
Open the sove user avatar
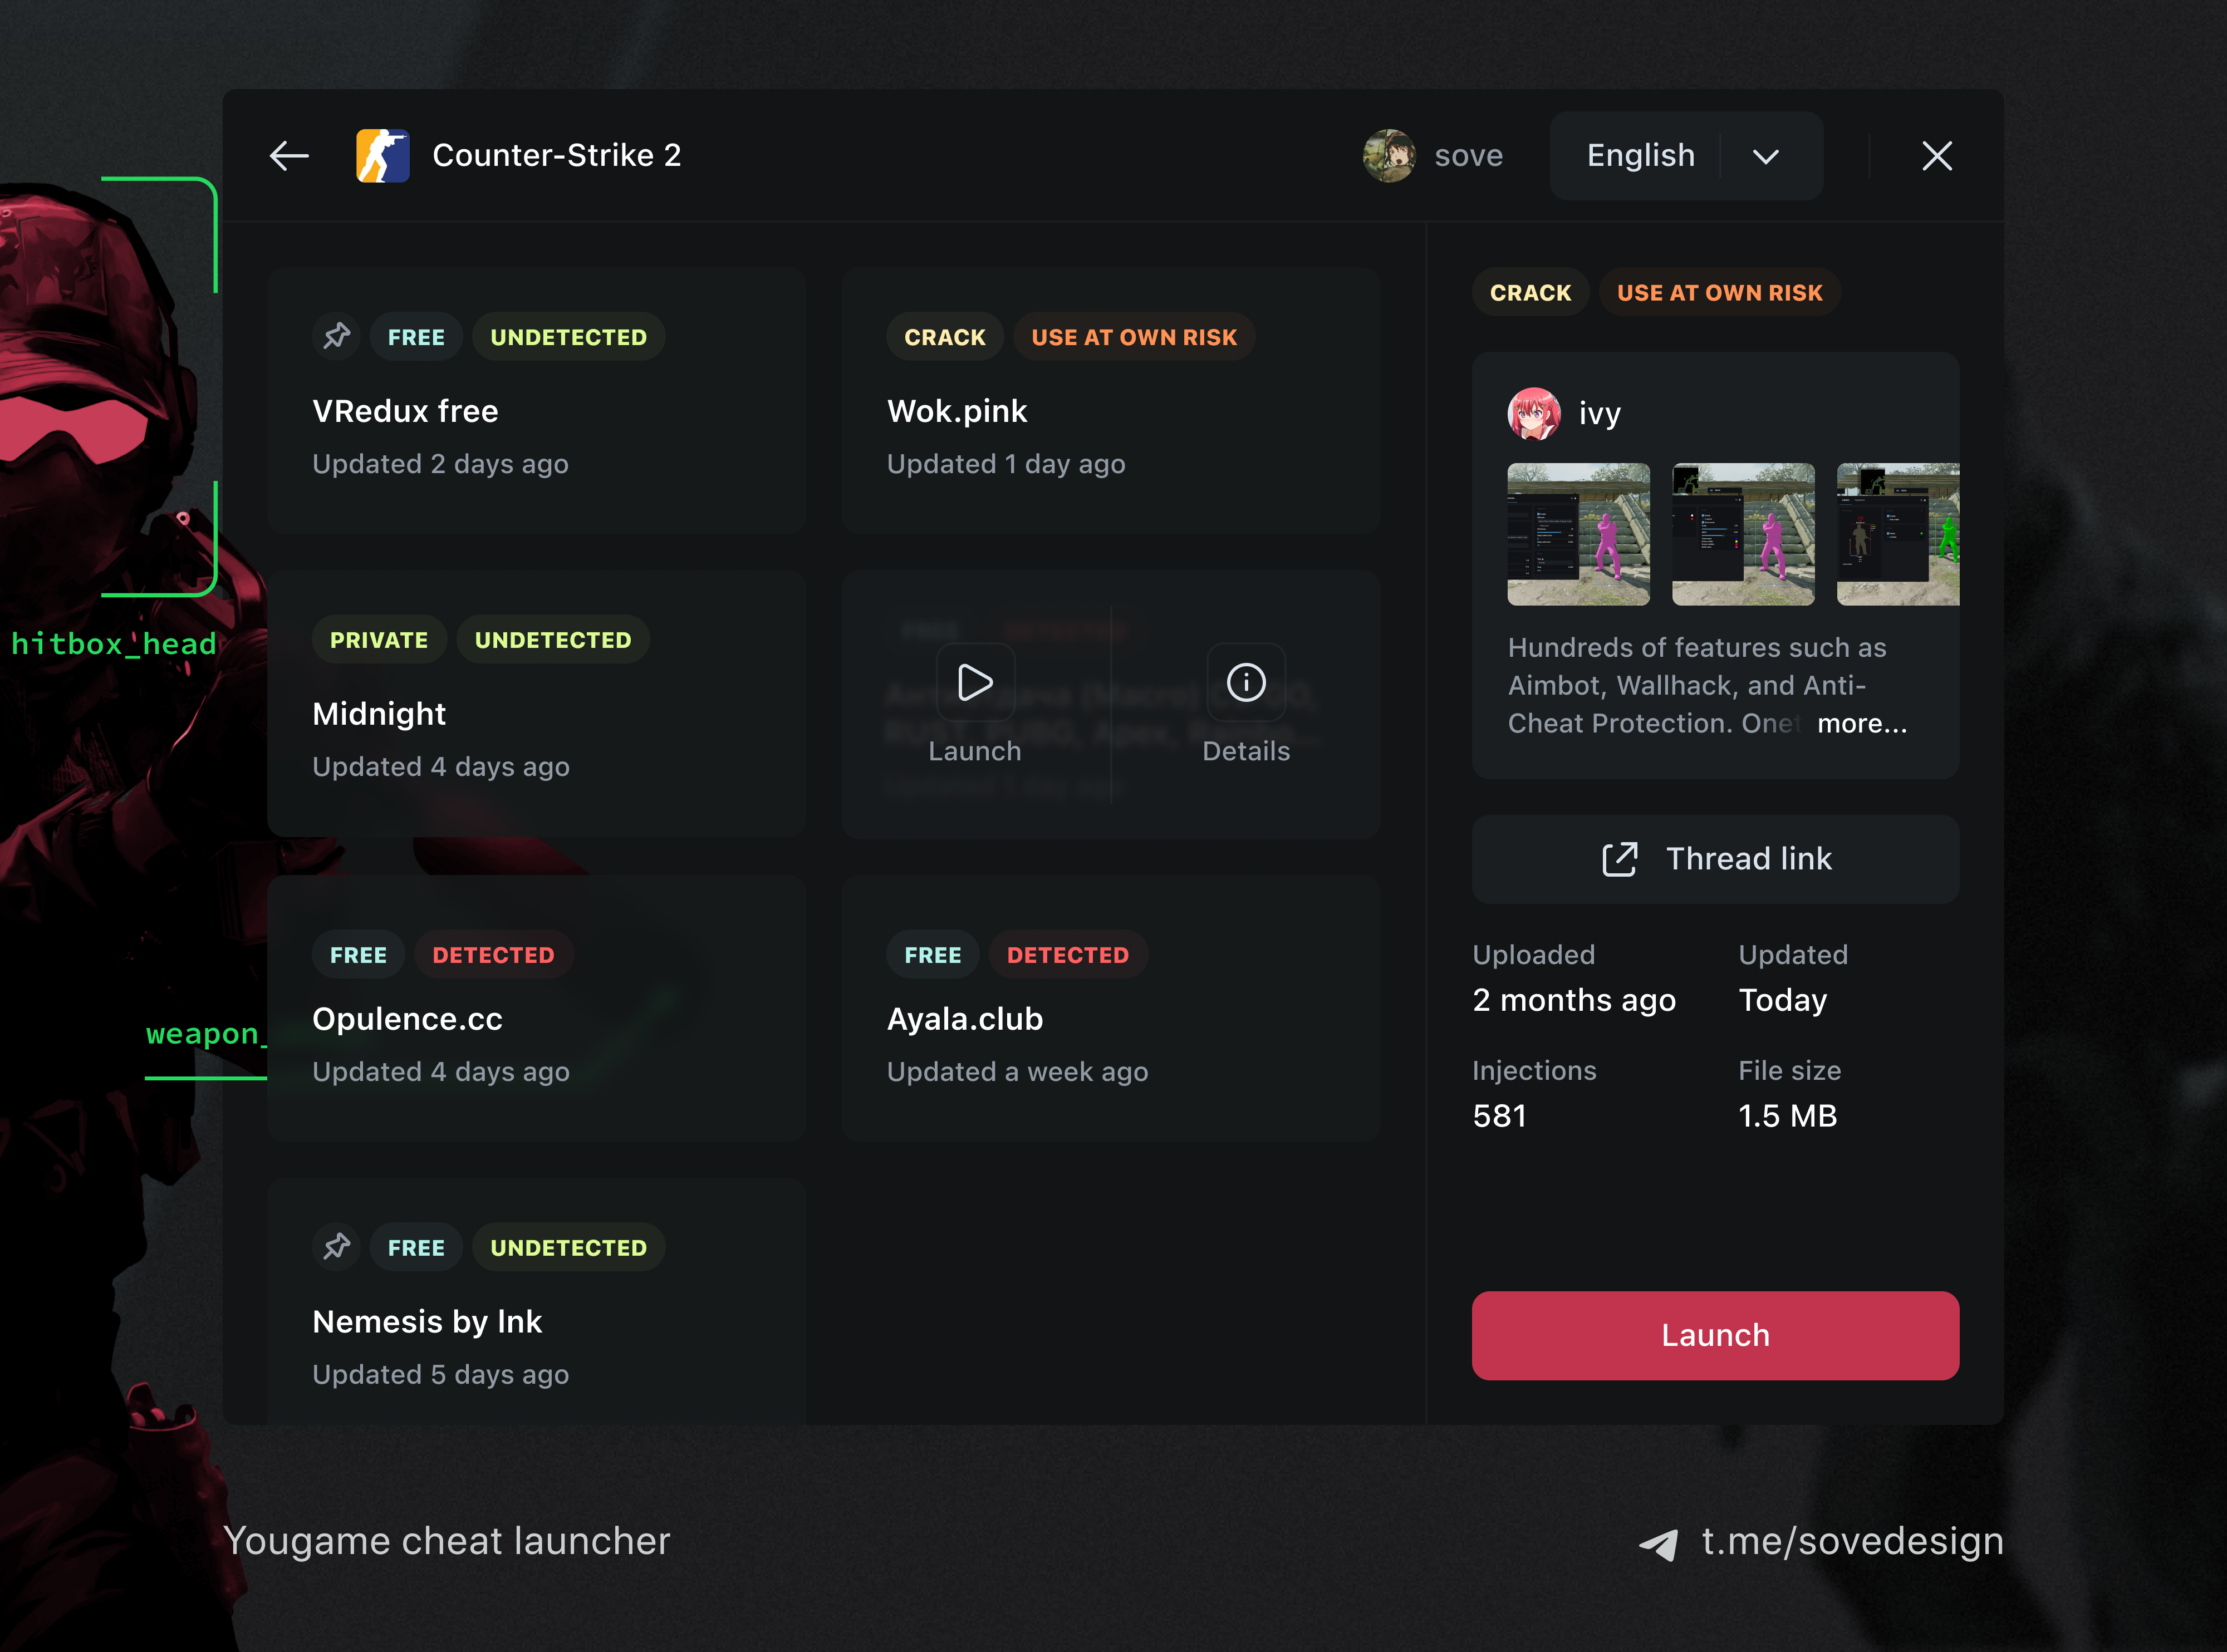pos(1389,156)
